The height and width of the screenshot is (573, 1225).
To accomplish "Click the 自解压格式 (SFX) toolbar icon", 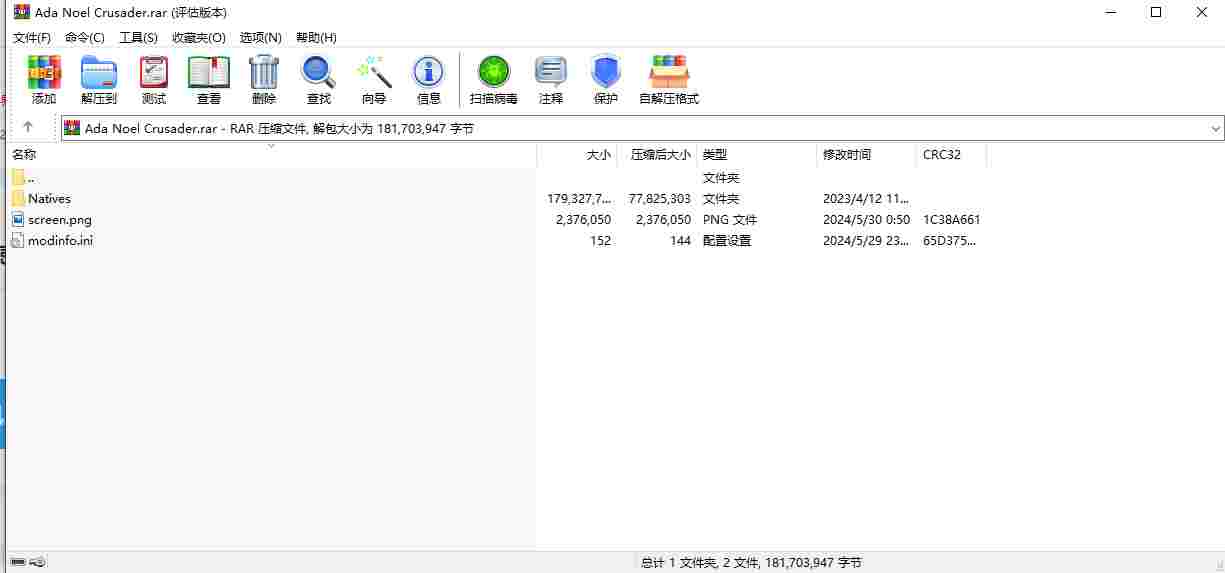I will coord(669,72).
